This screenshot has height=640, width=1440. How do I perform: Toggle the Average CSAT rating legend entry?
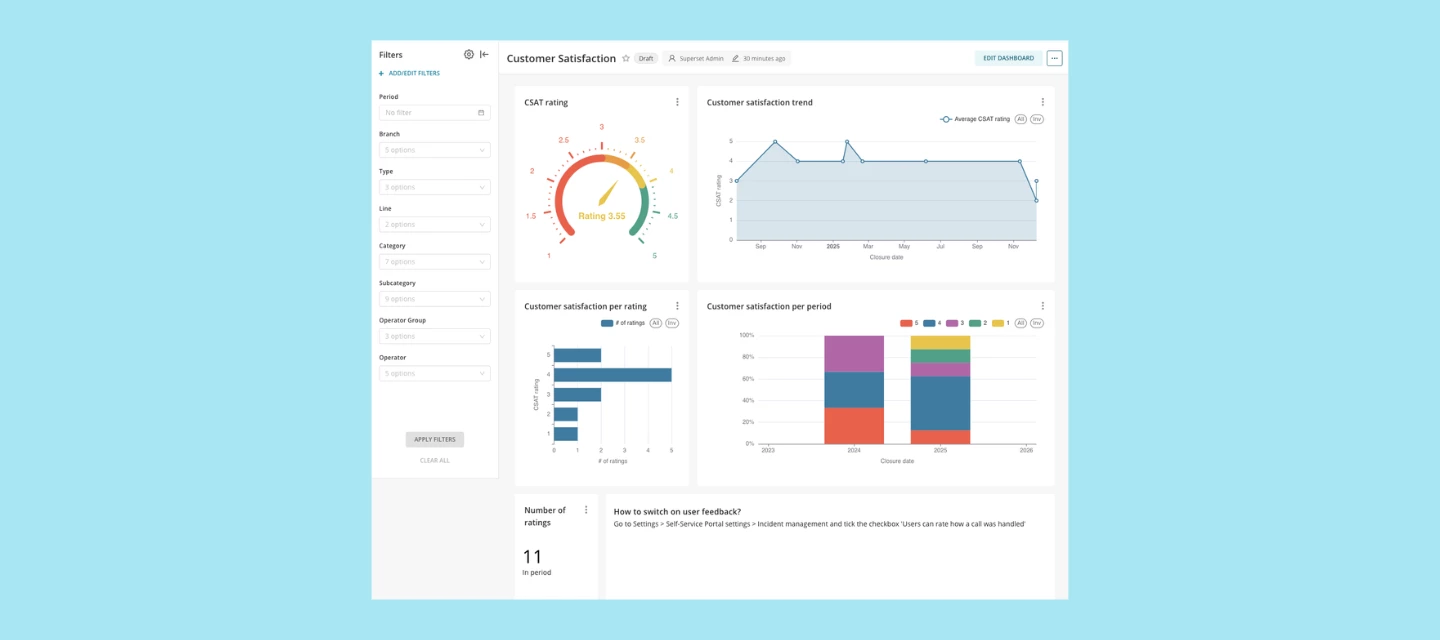983,118
